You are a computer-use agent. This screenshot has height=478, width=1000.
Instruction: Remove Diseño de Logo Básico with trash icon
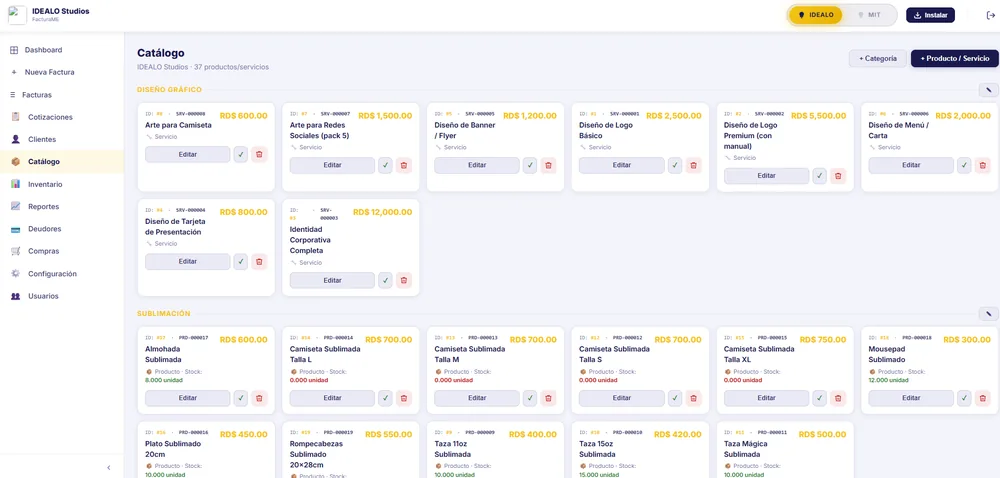693,166
